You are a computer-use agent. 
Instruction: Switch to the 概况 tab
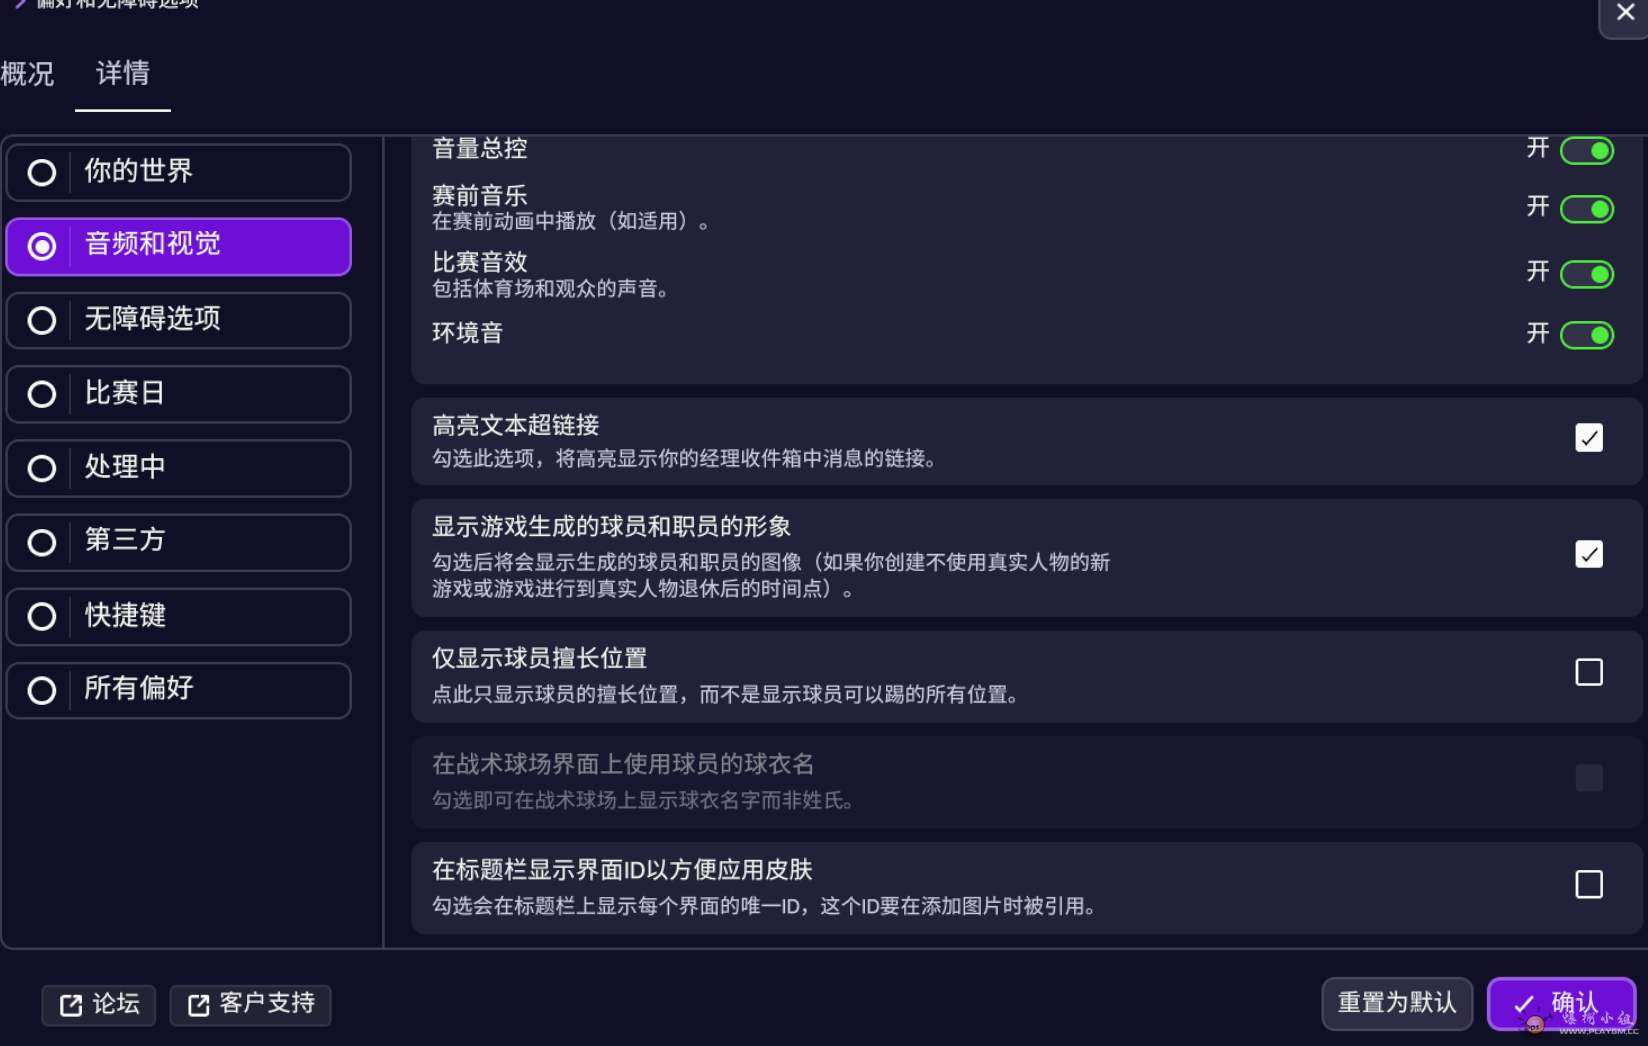(x=28, y=74)
